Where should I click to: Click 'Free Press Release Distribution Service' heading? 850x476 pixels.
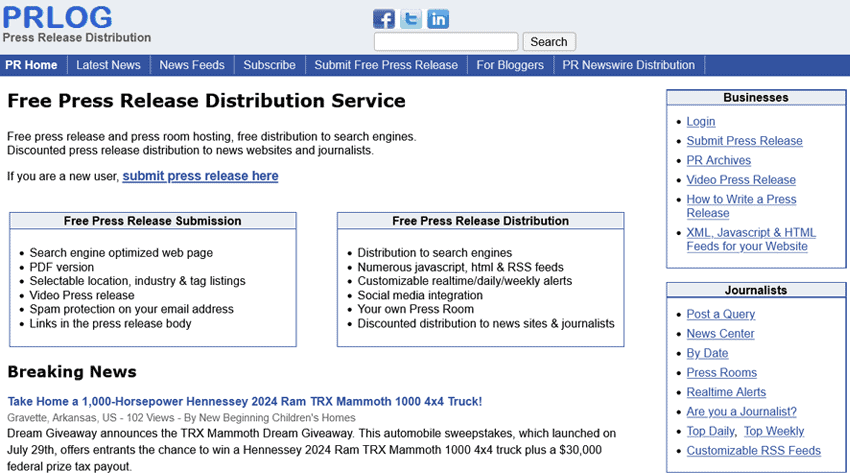click(207, 101)
